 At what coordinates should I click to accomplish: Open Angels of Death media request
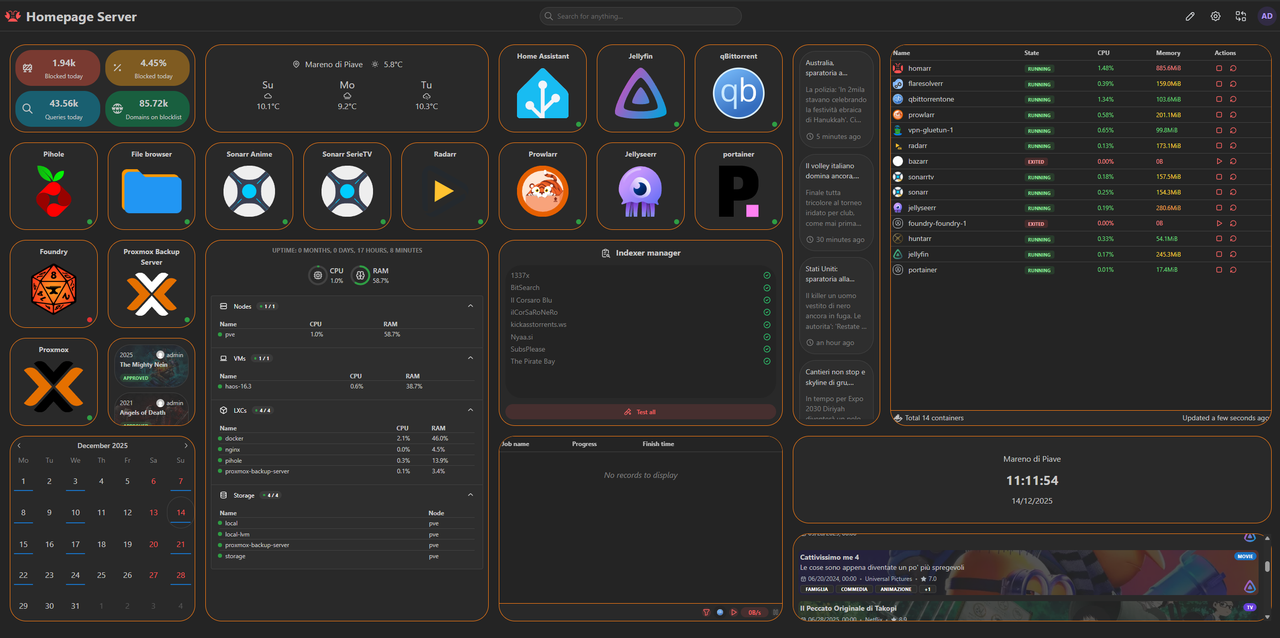pos(152,408)
